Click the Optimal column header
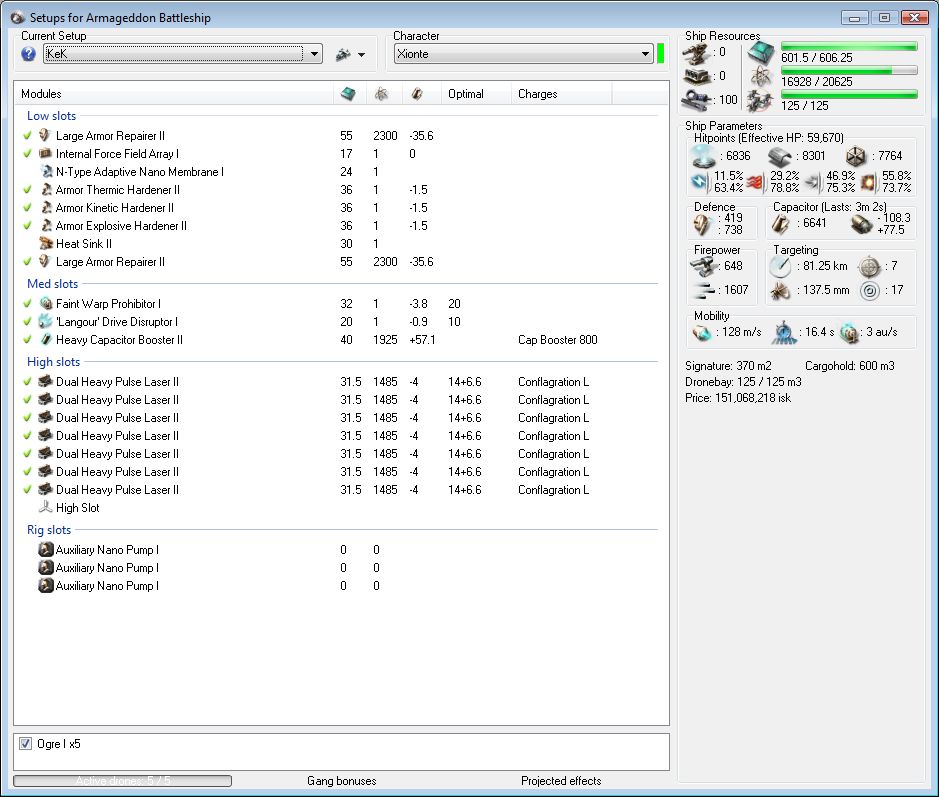Image resolution: width=939 pixels, height=797 pixels. [x=466, y=94]
